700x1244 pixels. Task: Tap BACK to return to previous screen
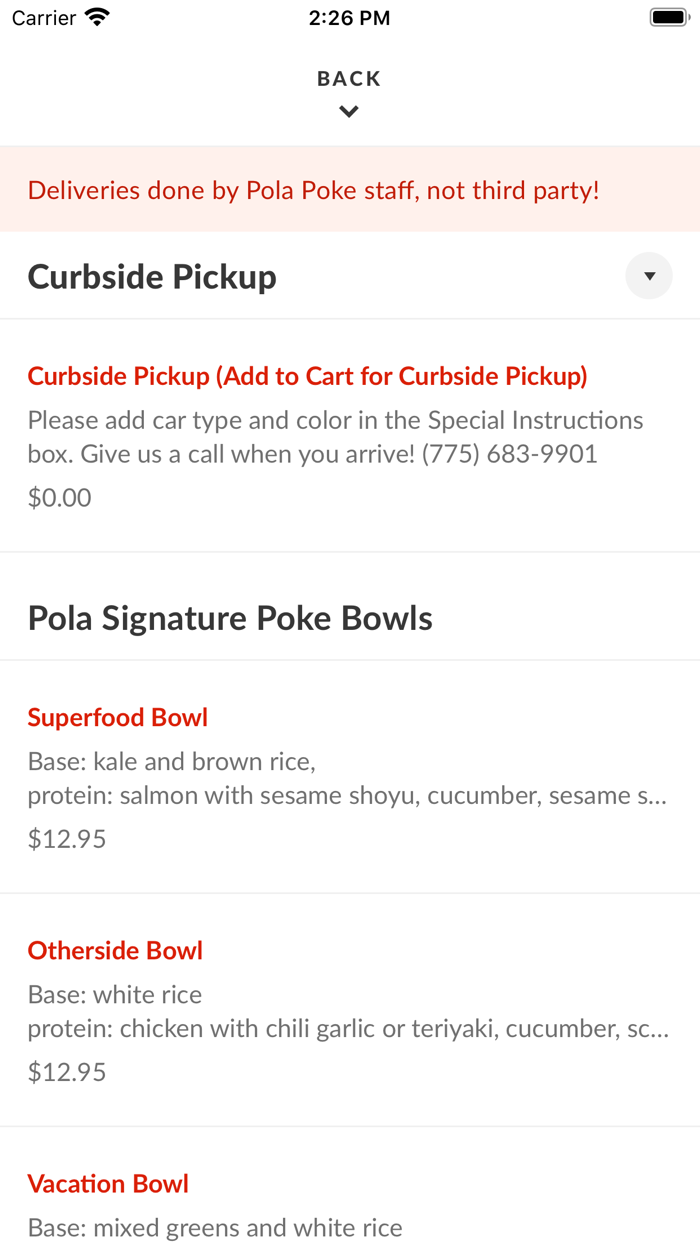coord(348,77)
